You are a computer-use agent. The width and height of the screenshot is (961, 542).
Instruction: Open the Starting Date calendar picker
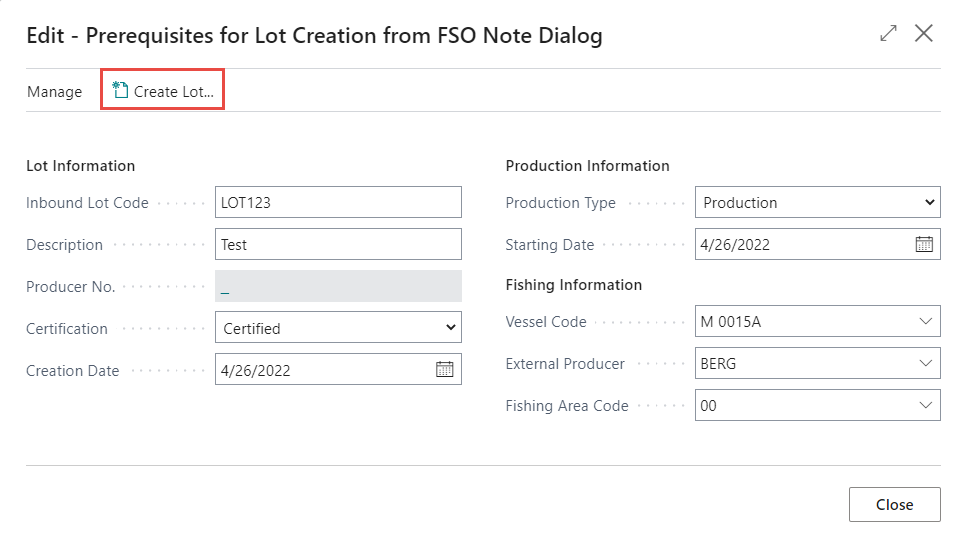point(924,244)
